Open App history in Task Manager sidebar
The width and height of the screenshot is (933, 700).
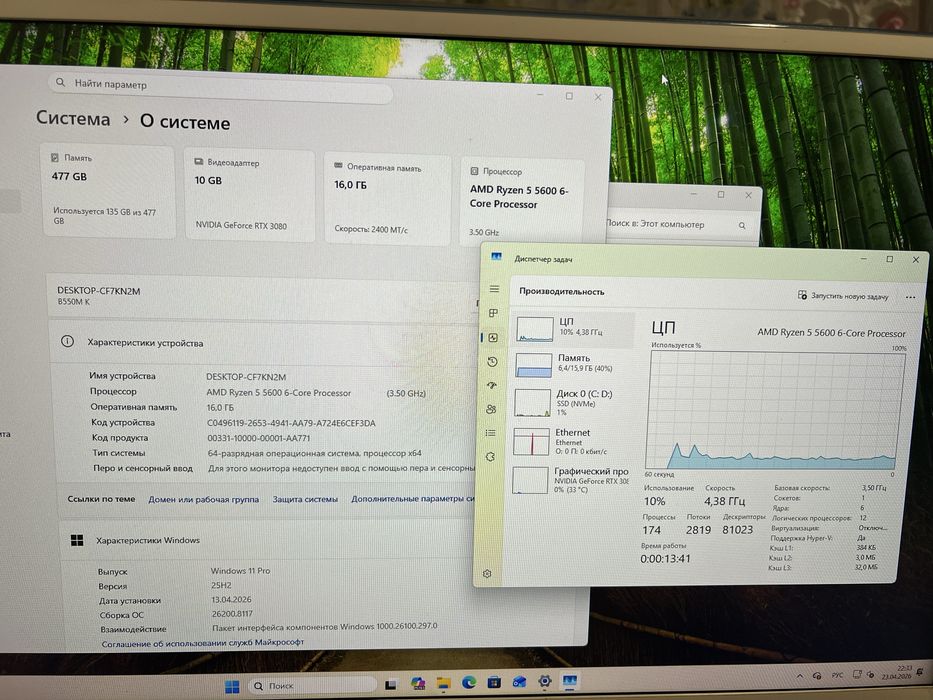click(492, 362)
